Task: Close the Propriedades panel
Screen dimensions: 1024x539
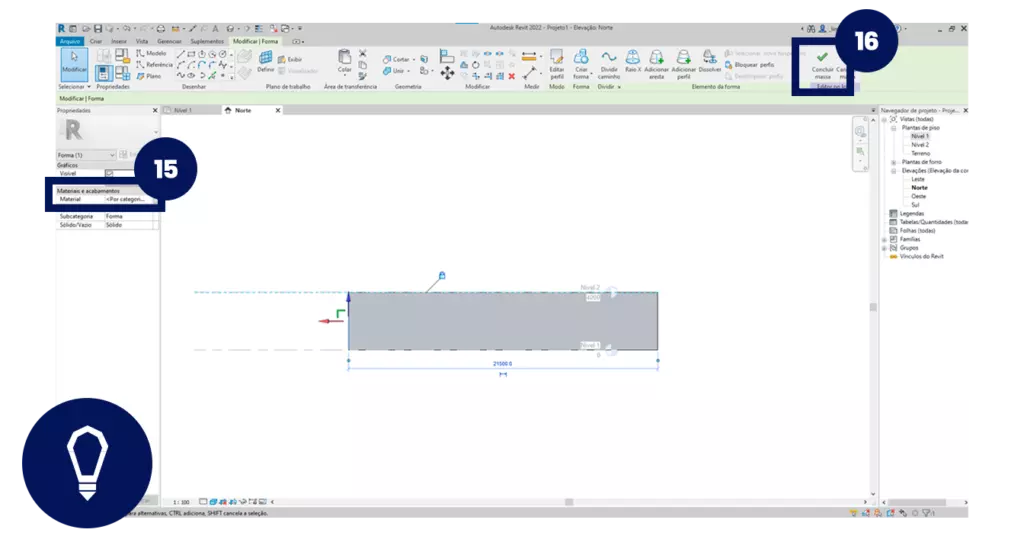Action: [155, 110]
